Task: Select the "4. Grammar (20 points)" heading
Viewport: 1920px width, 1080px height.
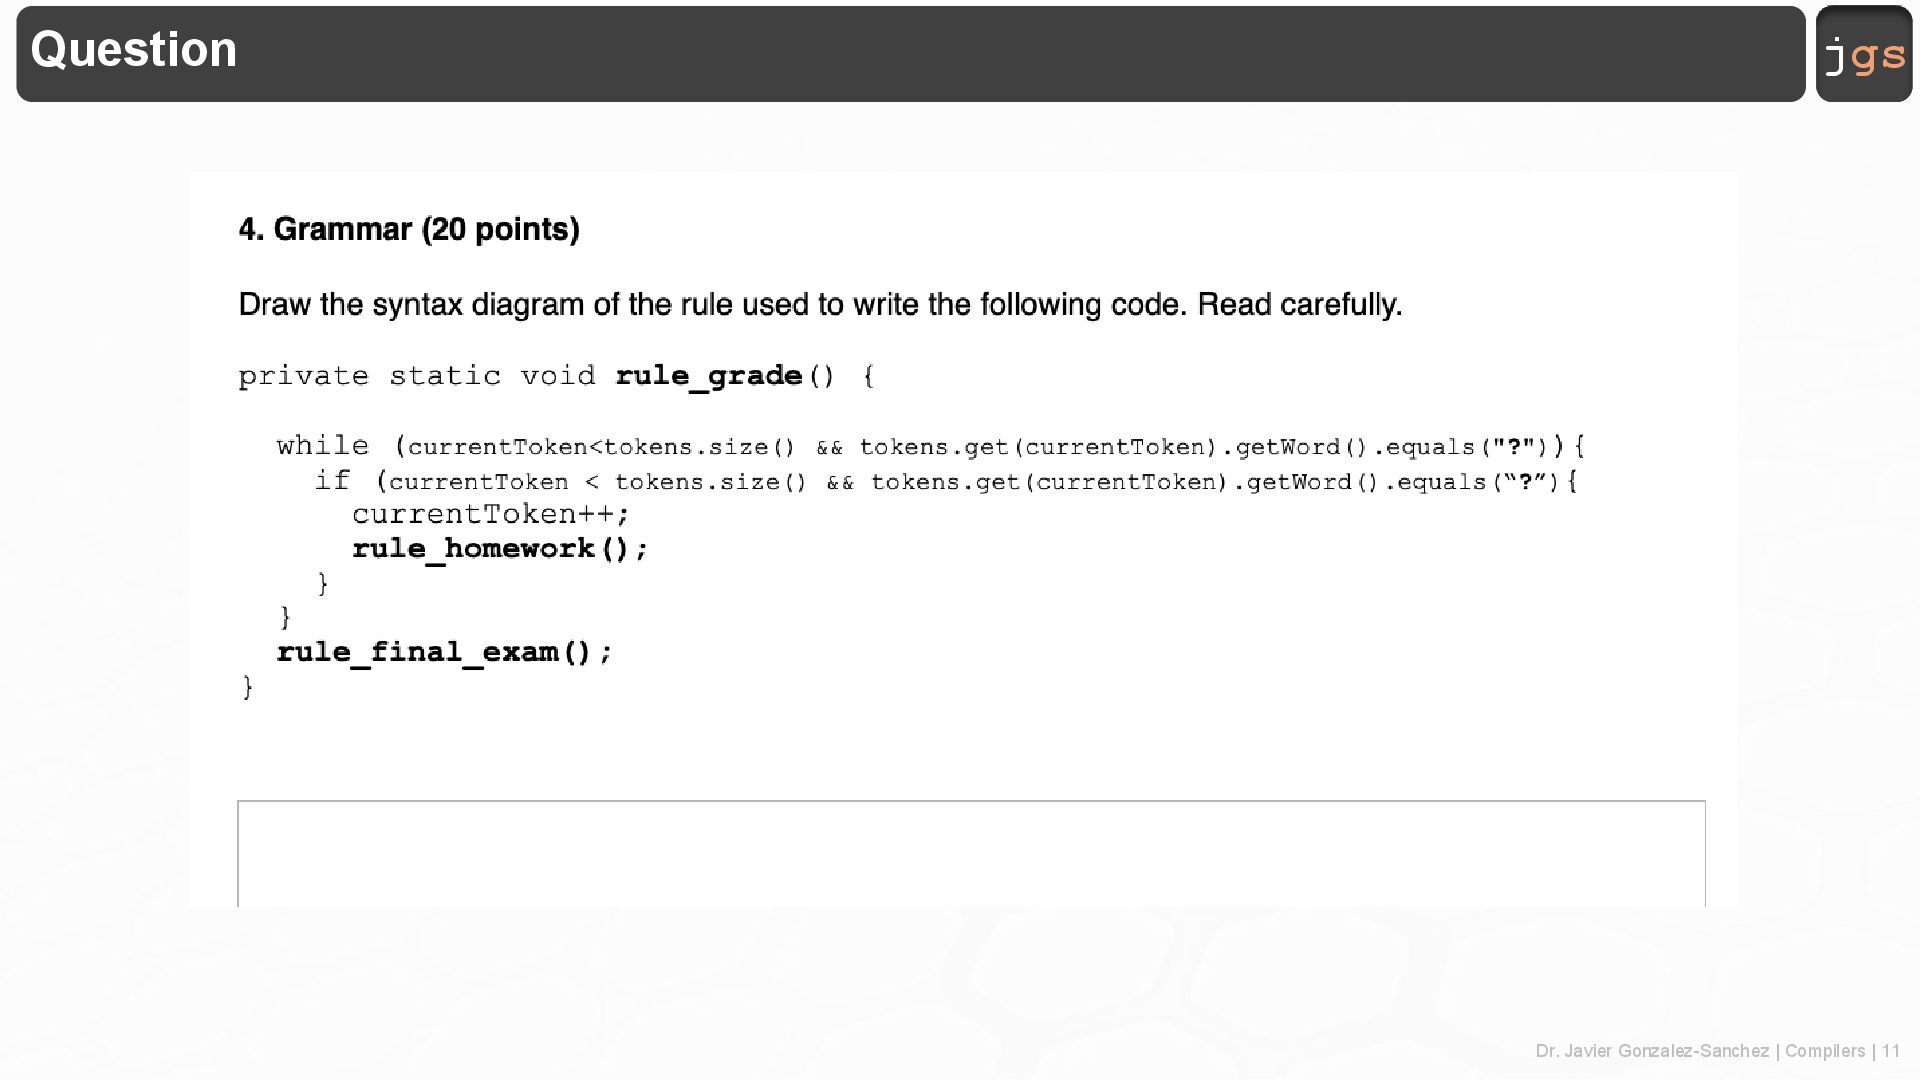Action: (409, 229)
